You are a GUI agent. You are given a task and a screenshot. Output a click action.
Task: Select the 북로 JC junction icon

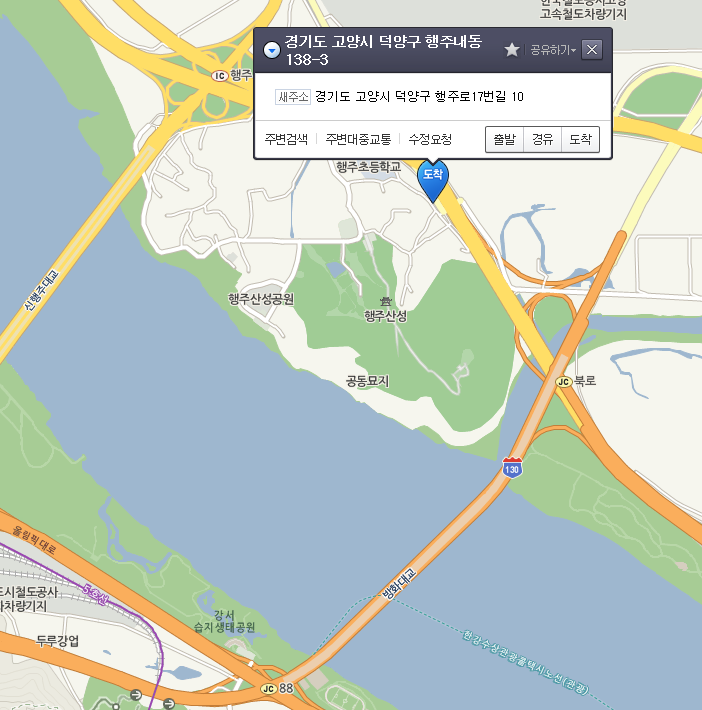click(563, 382)
